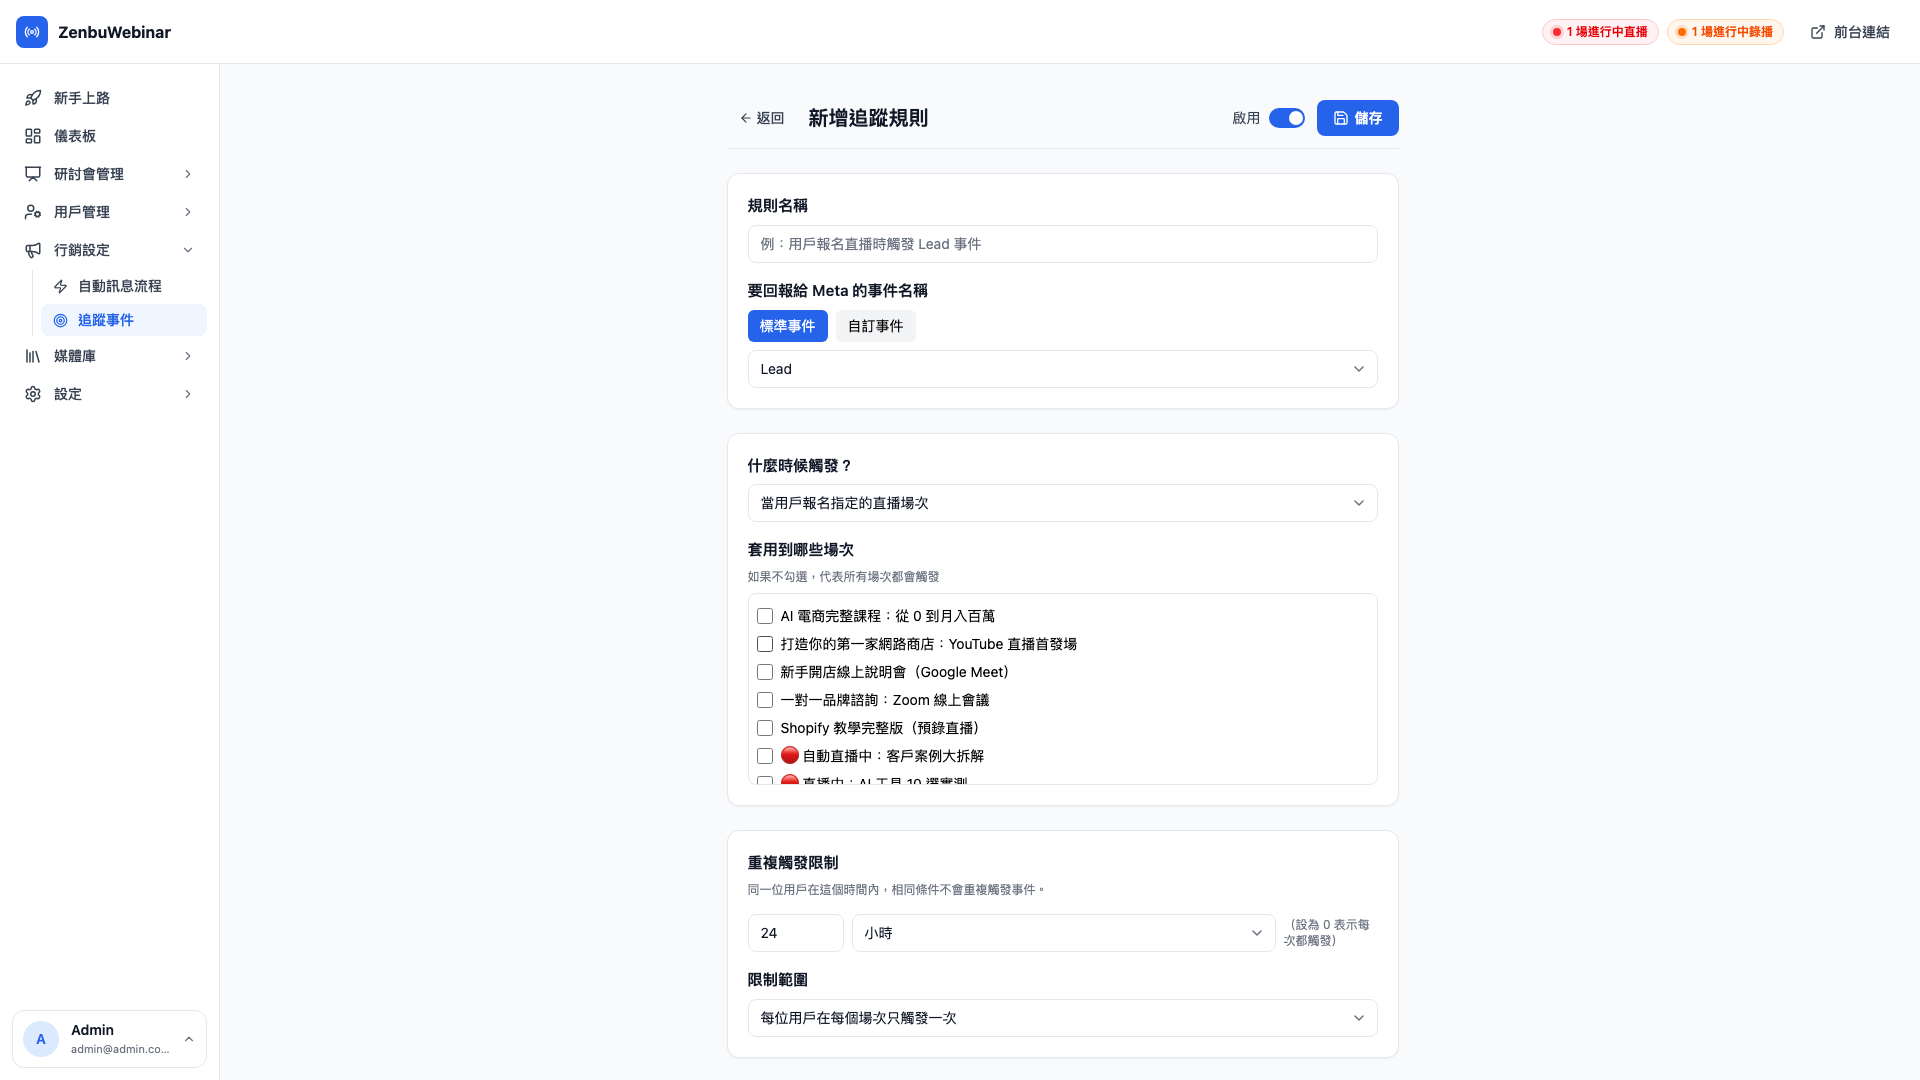Click the megaphone icon for 行銷設定
This screenshot has width=1920, height=1080.
pyautogui.click(x=33, y=250)
